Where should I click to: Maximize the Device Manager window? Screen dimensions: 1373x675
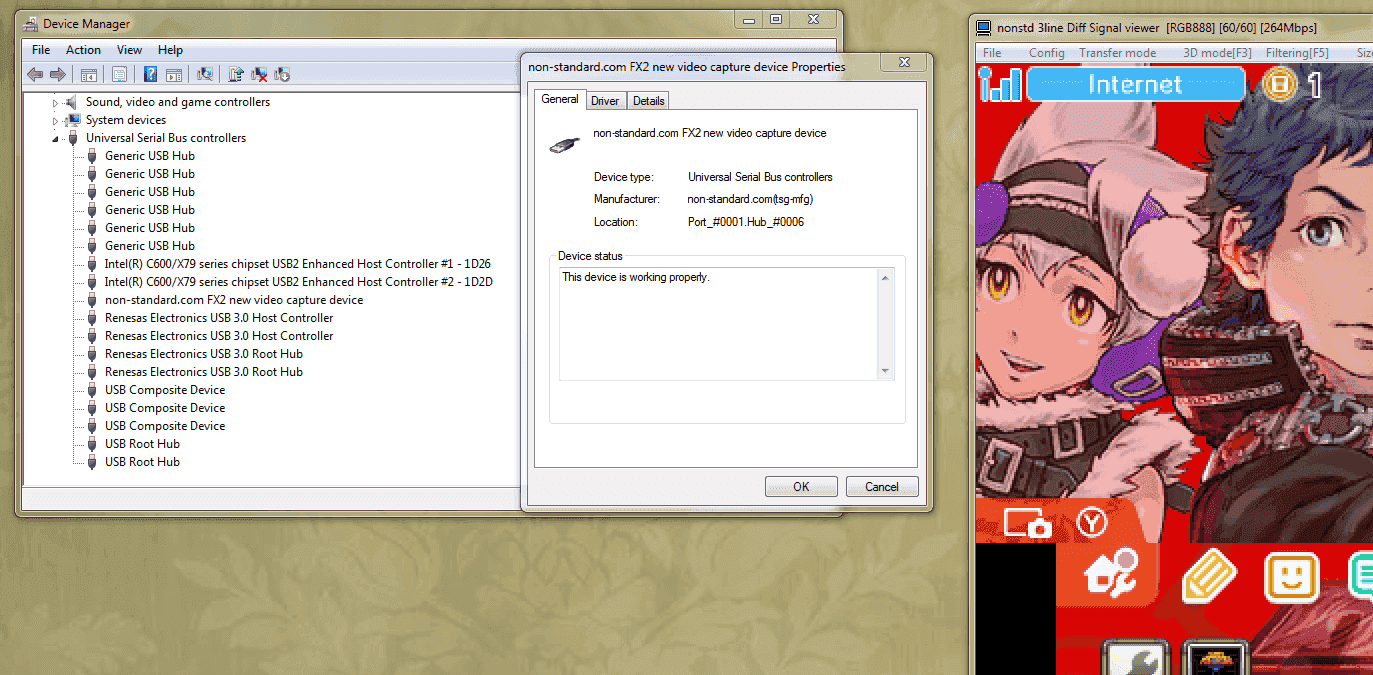[776, 19]
